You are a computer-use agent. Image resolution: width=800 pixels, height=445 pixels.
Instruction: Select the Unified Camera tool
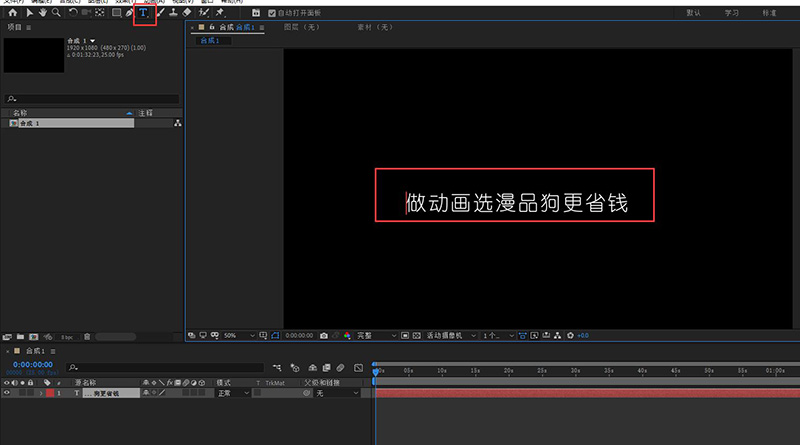pyautogui.click(x=86, y=13)
